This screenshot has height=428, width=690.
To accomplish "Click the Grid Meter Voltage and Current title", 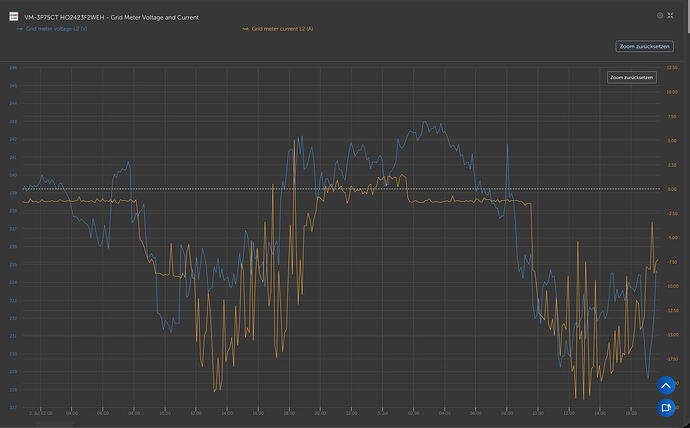I will [x=155, y=17].
